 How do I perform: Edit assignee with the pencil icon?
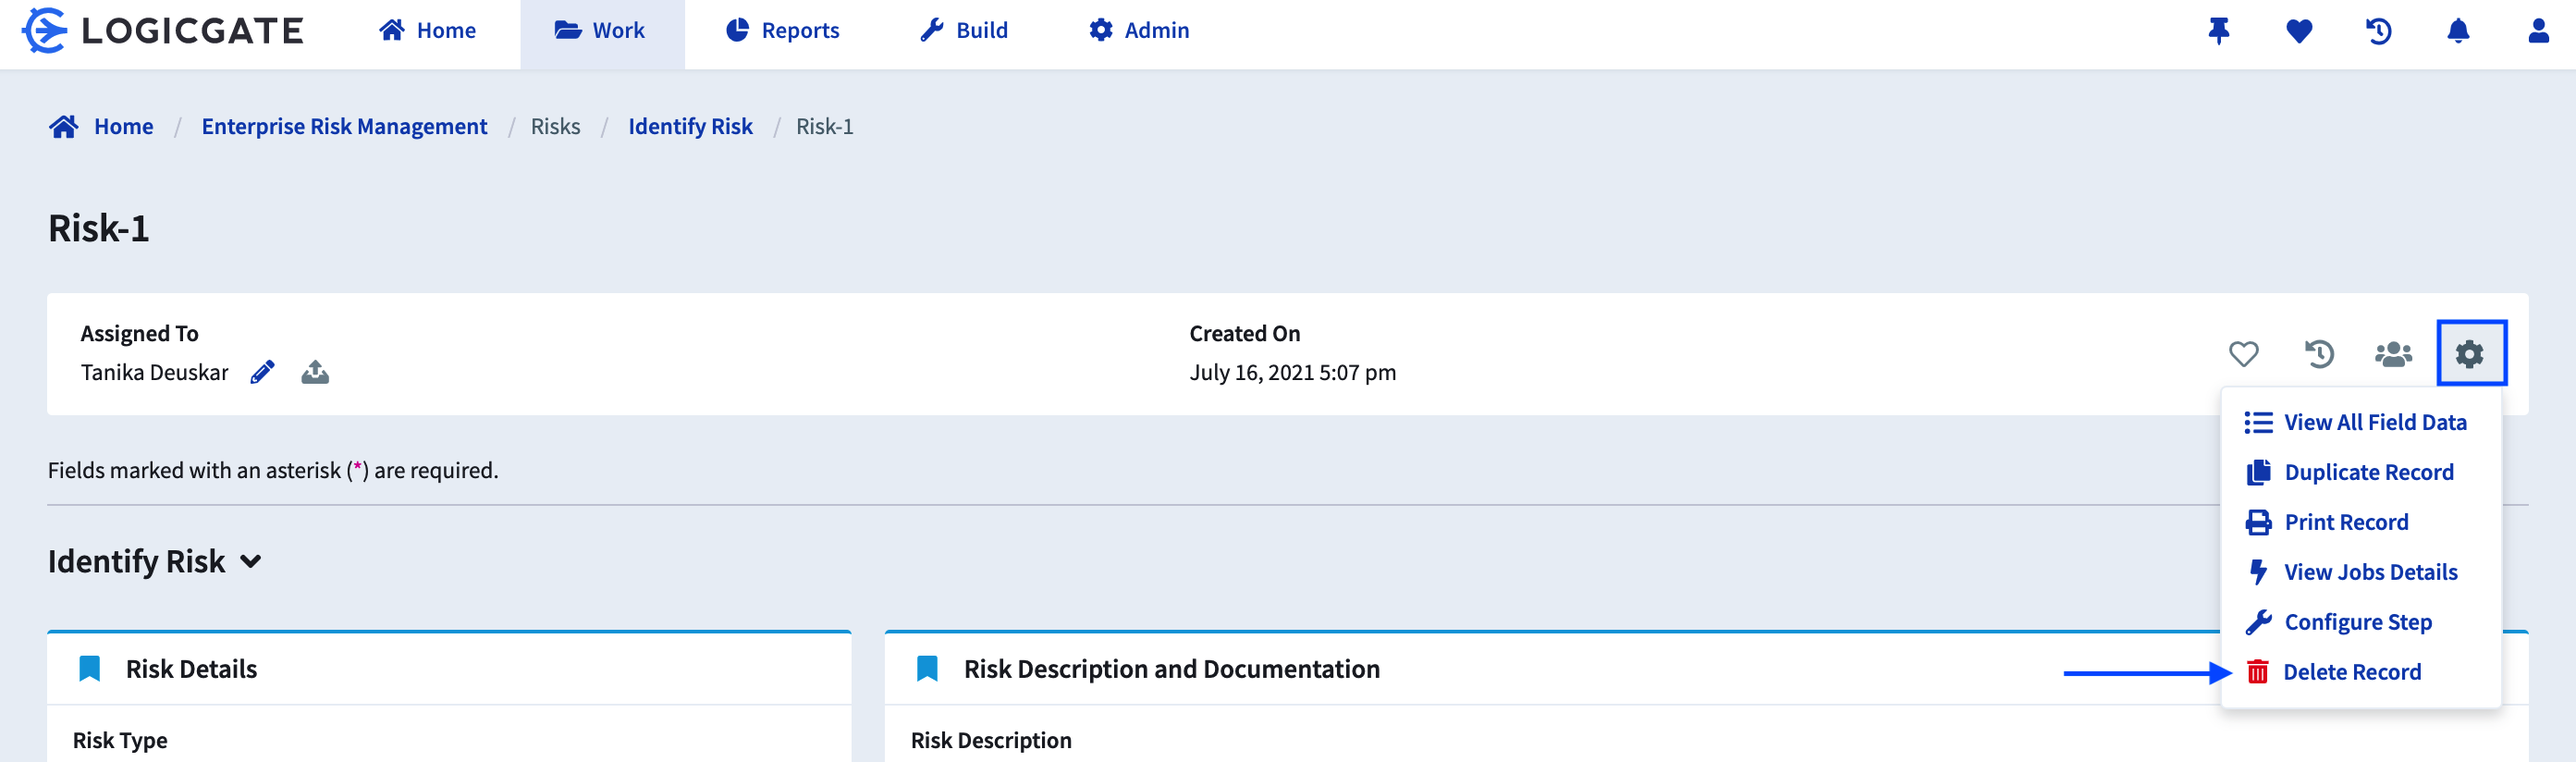pyautogui.click(x=262, y=373)
